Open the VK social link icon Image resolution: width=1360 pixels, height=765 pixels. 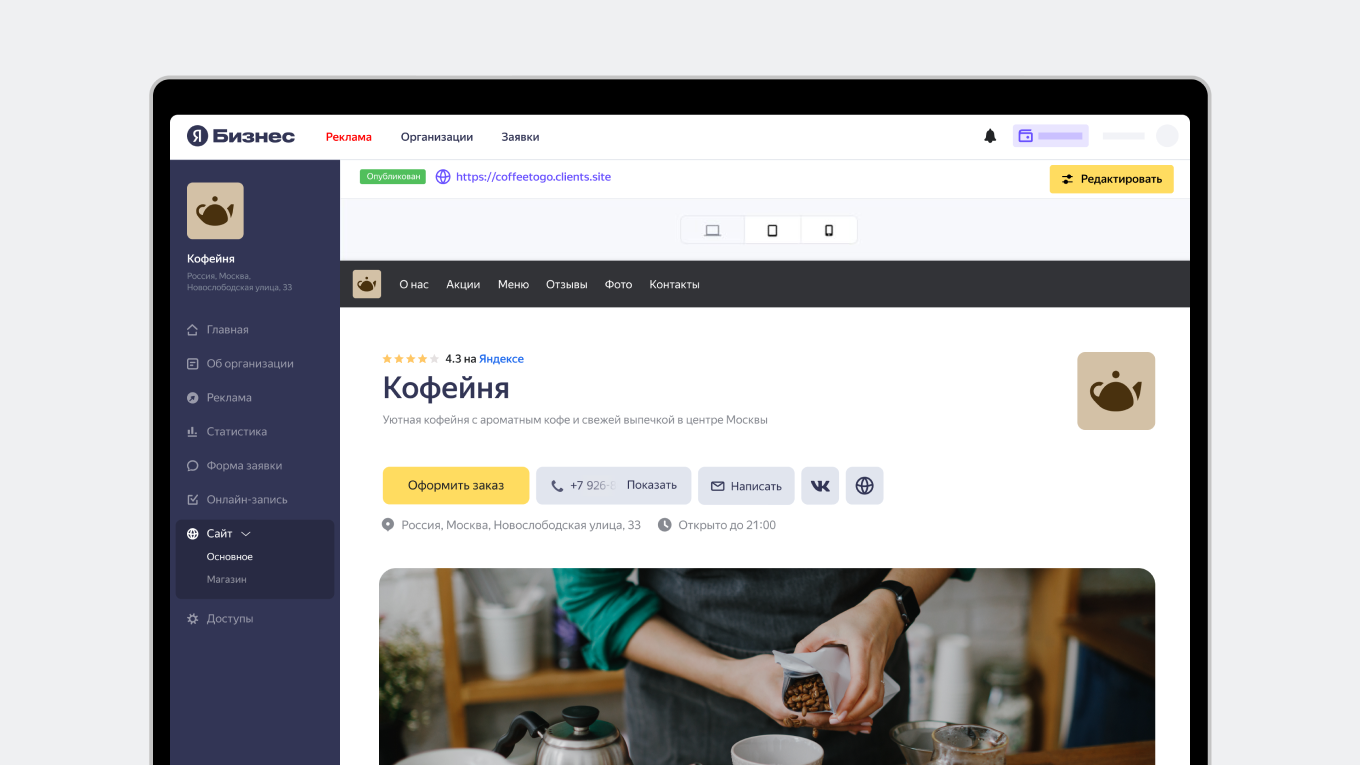pos(820,486)
